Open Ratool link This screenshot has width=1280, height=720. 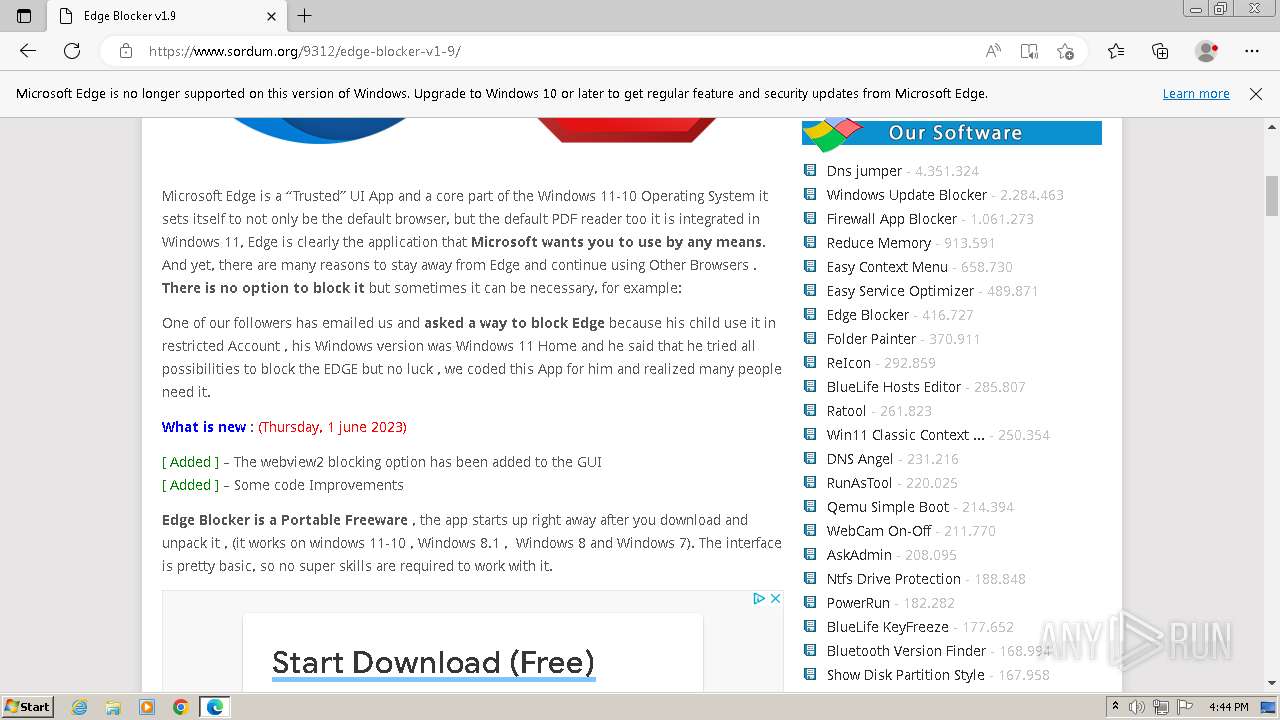[846, 411]
